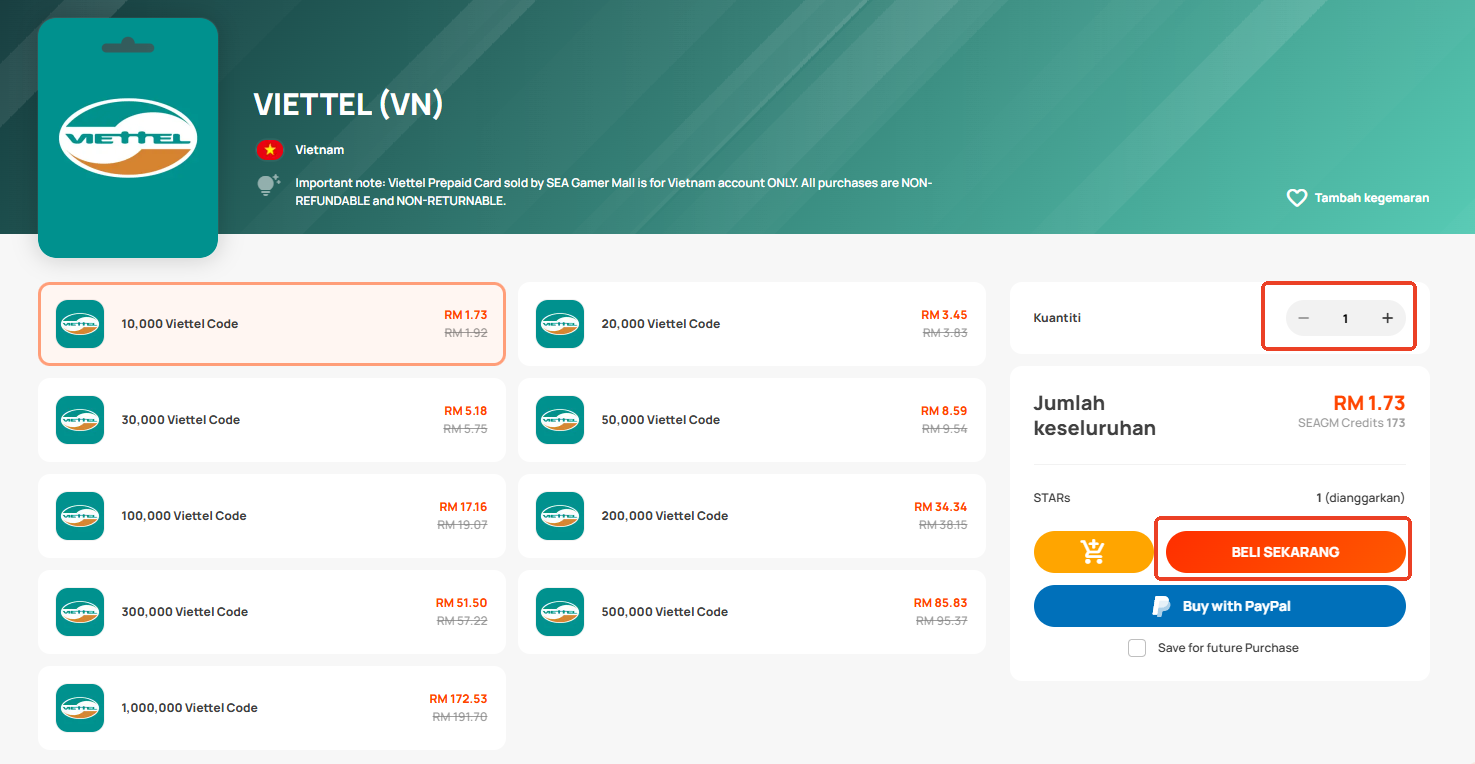
Task: Click the RM 5.18 price text
Action: [466, 411]
